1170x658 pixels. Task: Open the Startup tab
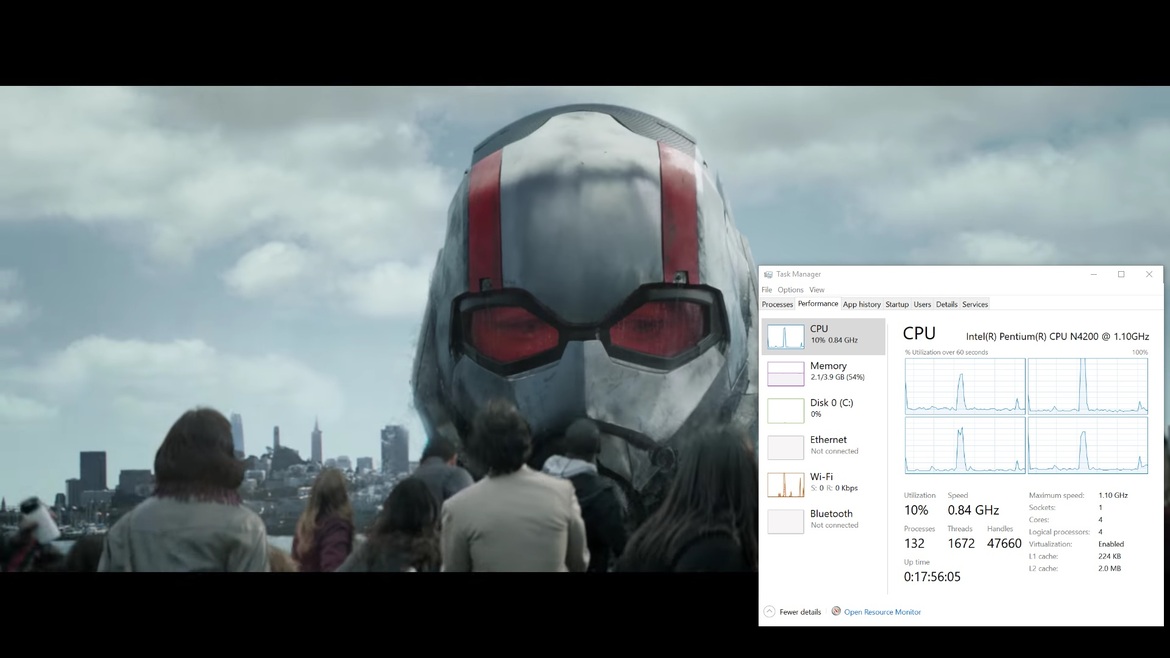click(x=897, y=304)
